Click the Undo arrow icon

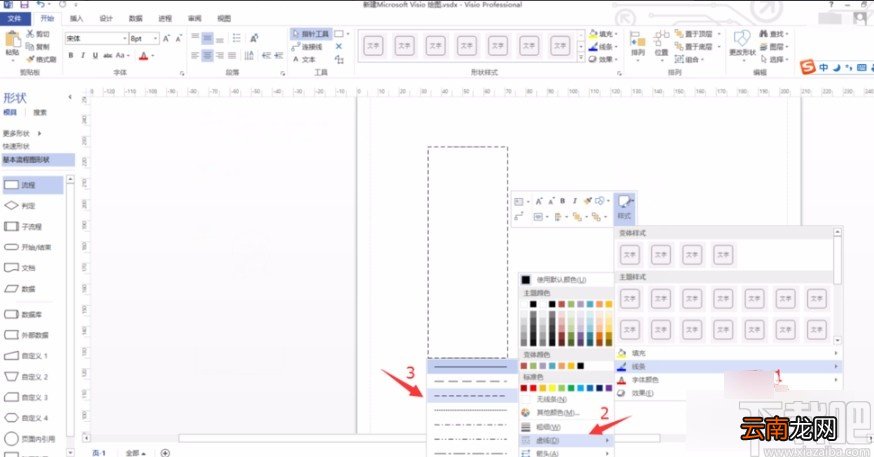point(40,4)
